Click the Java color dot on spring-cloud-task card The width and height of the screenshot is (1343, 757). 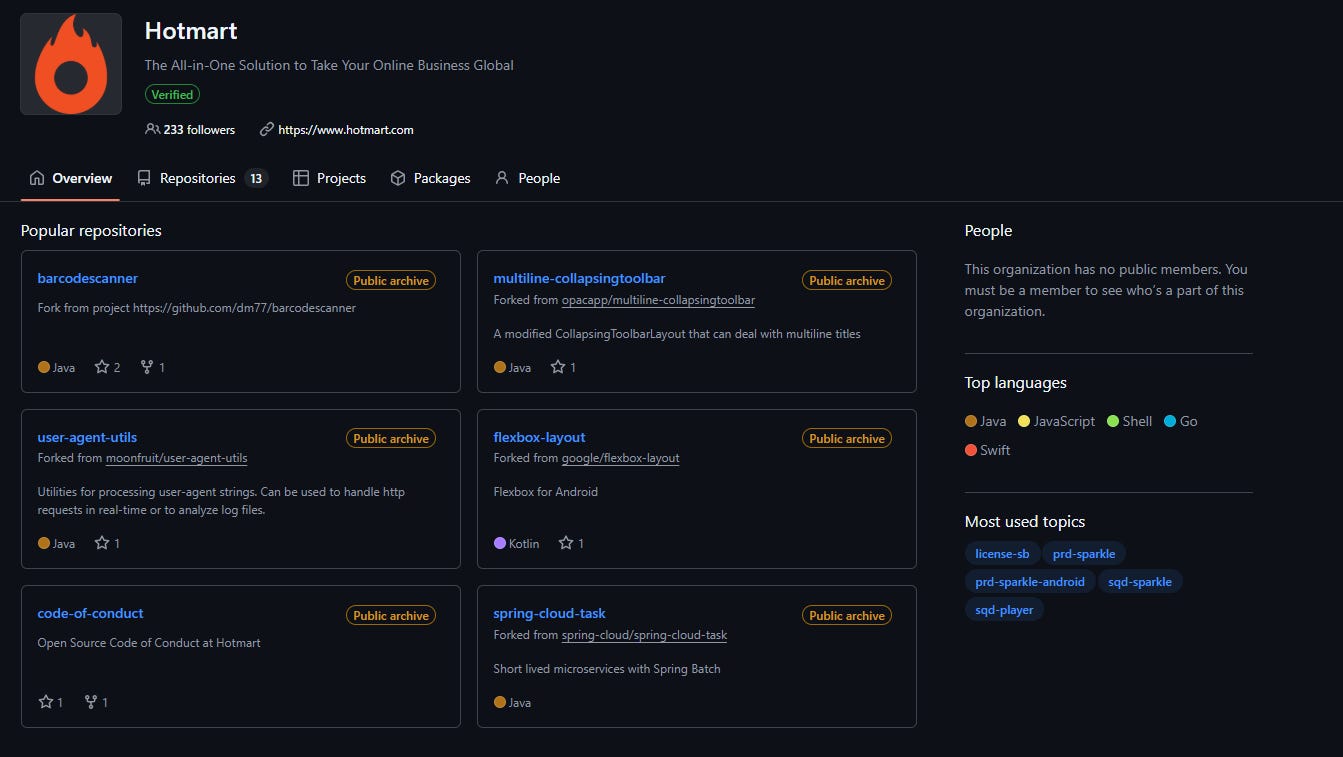(500, 702)
